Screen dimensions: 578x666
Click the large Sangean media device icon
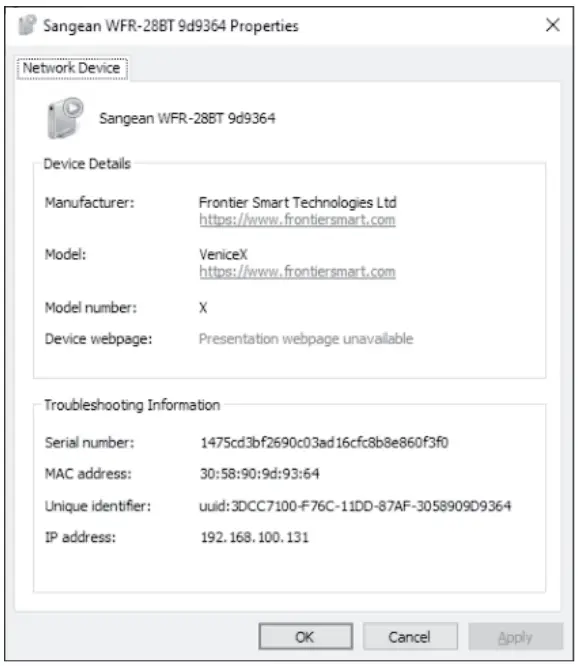click(65, 119)
